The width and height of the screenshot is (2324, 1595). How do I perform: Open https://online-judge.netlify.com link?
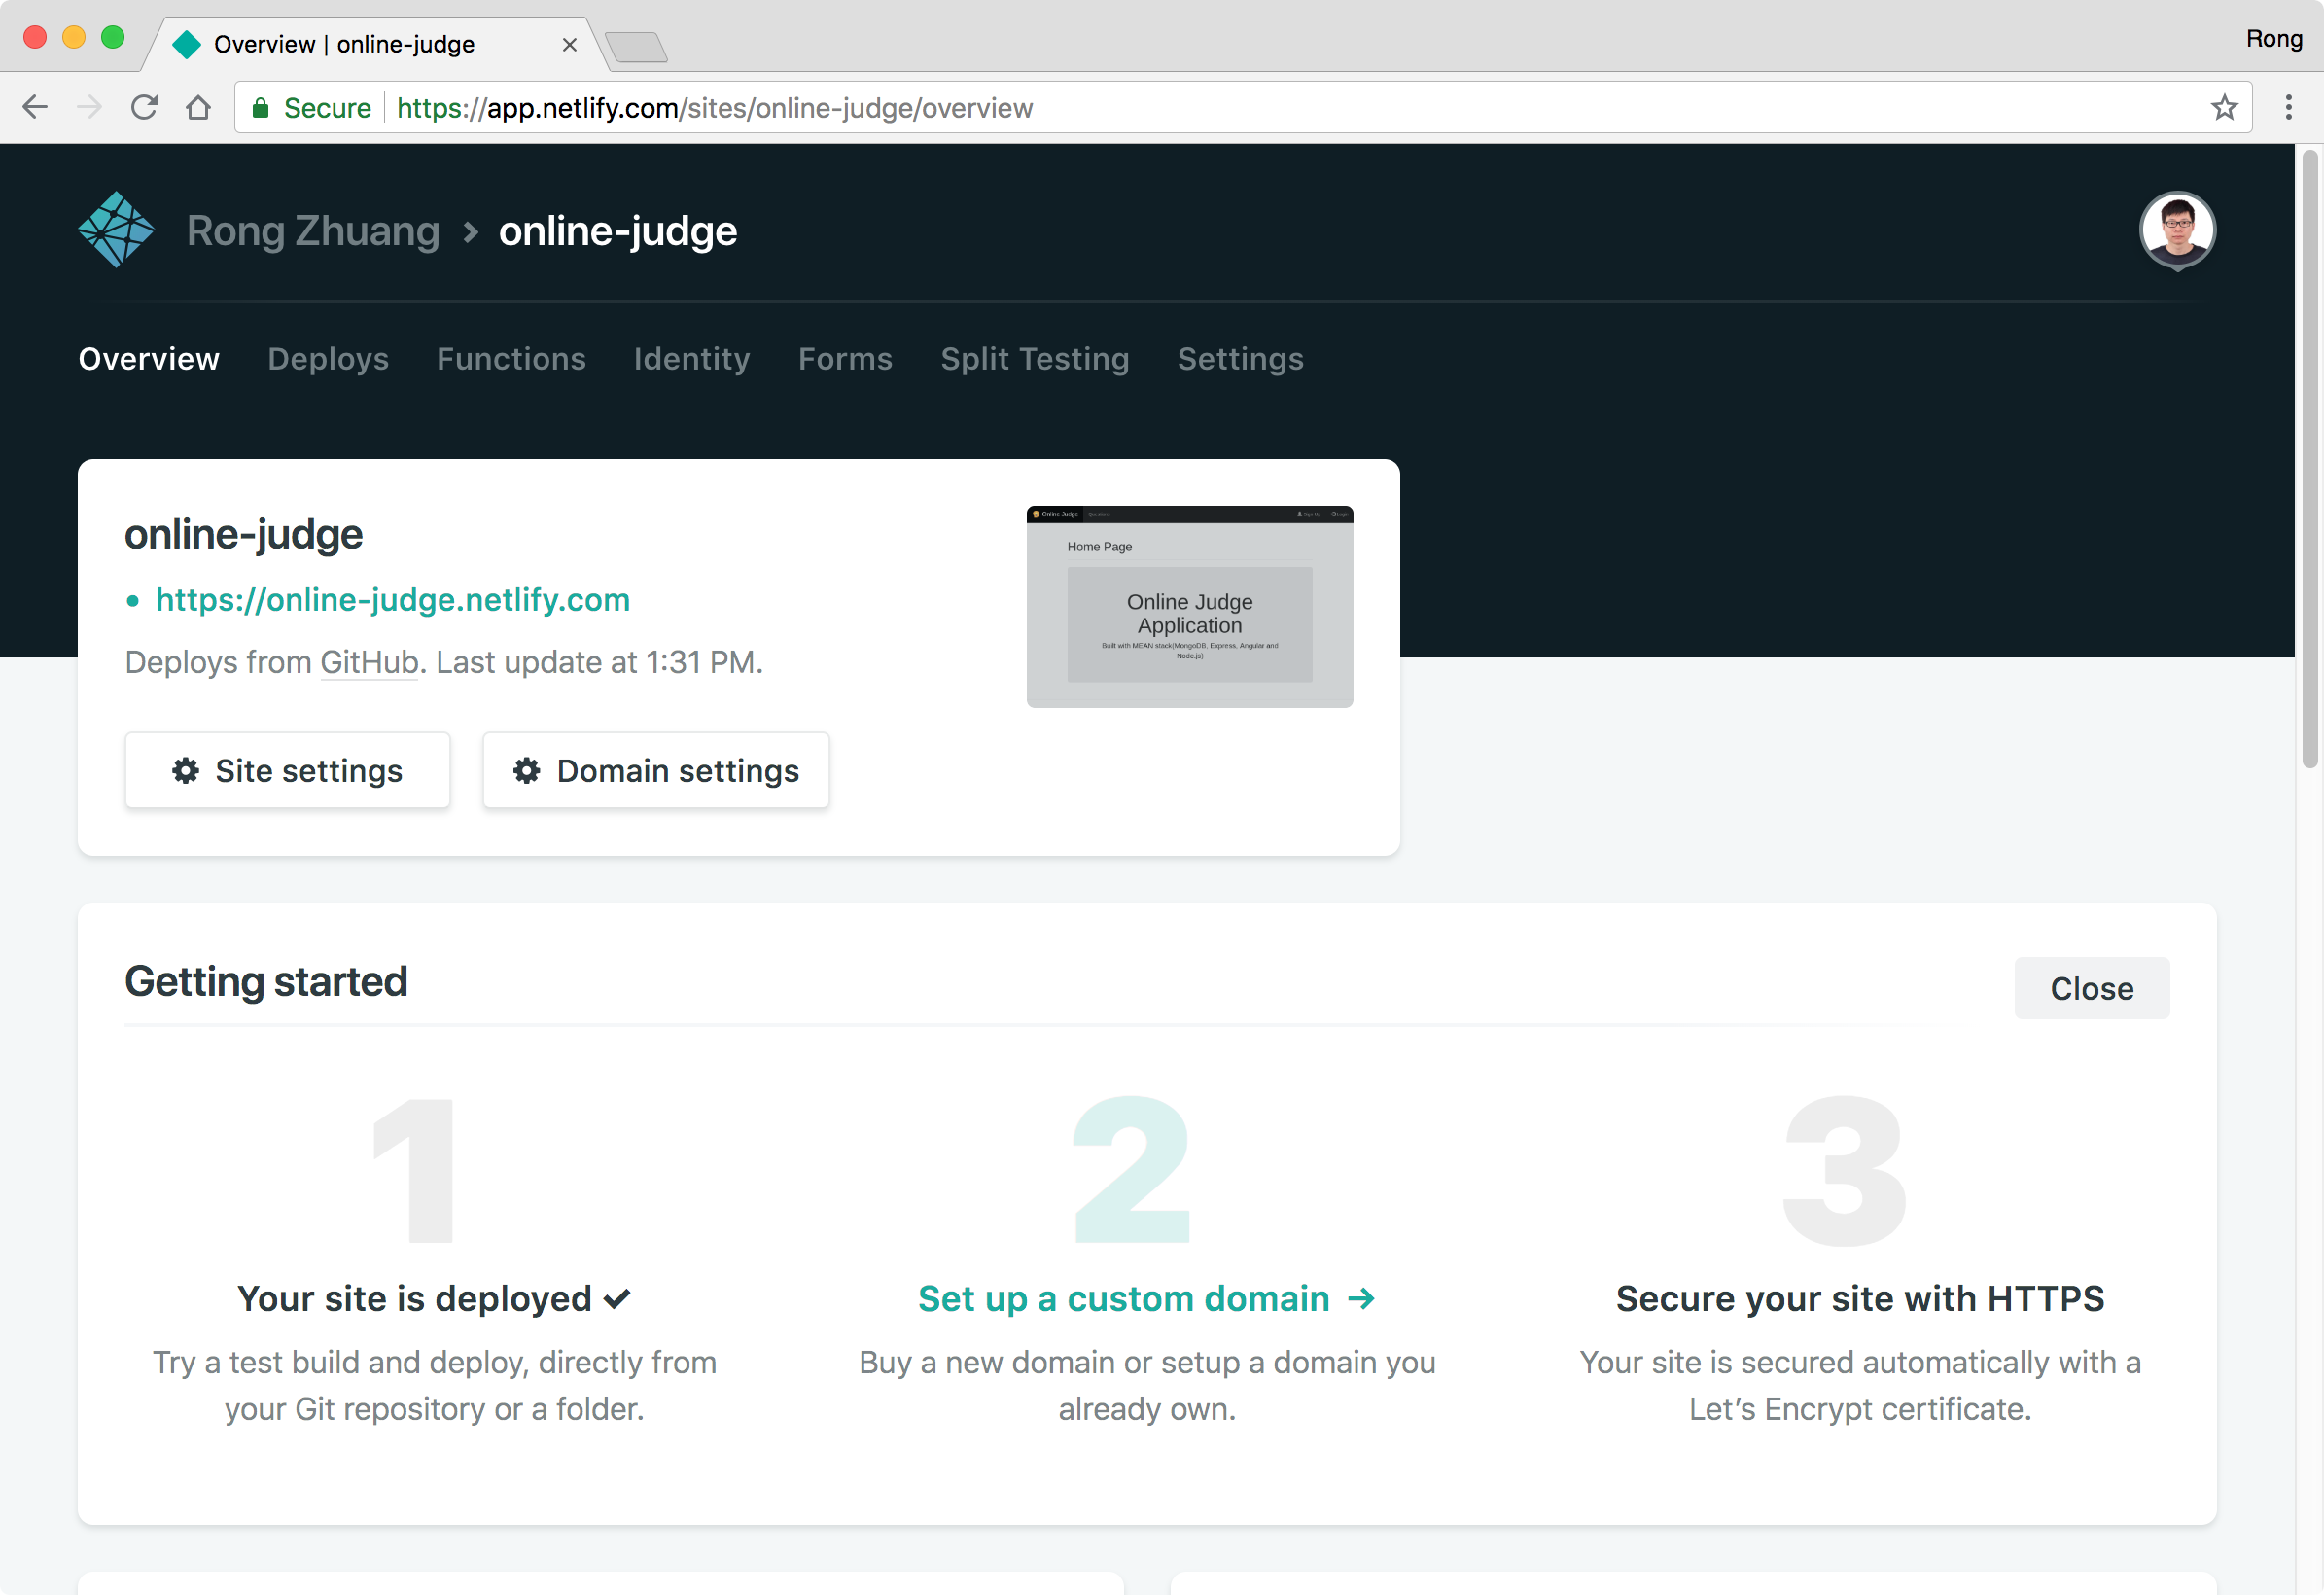pos(393,599)
